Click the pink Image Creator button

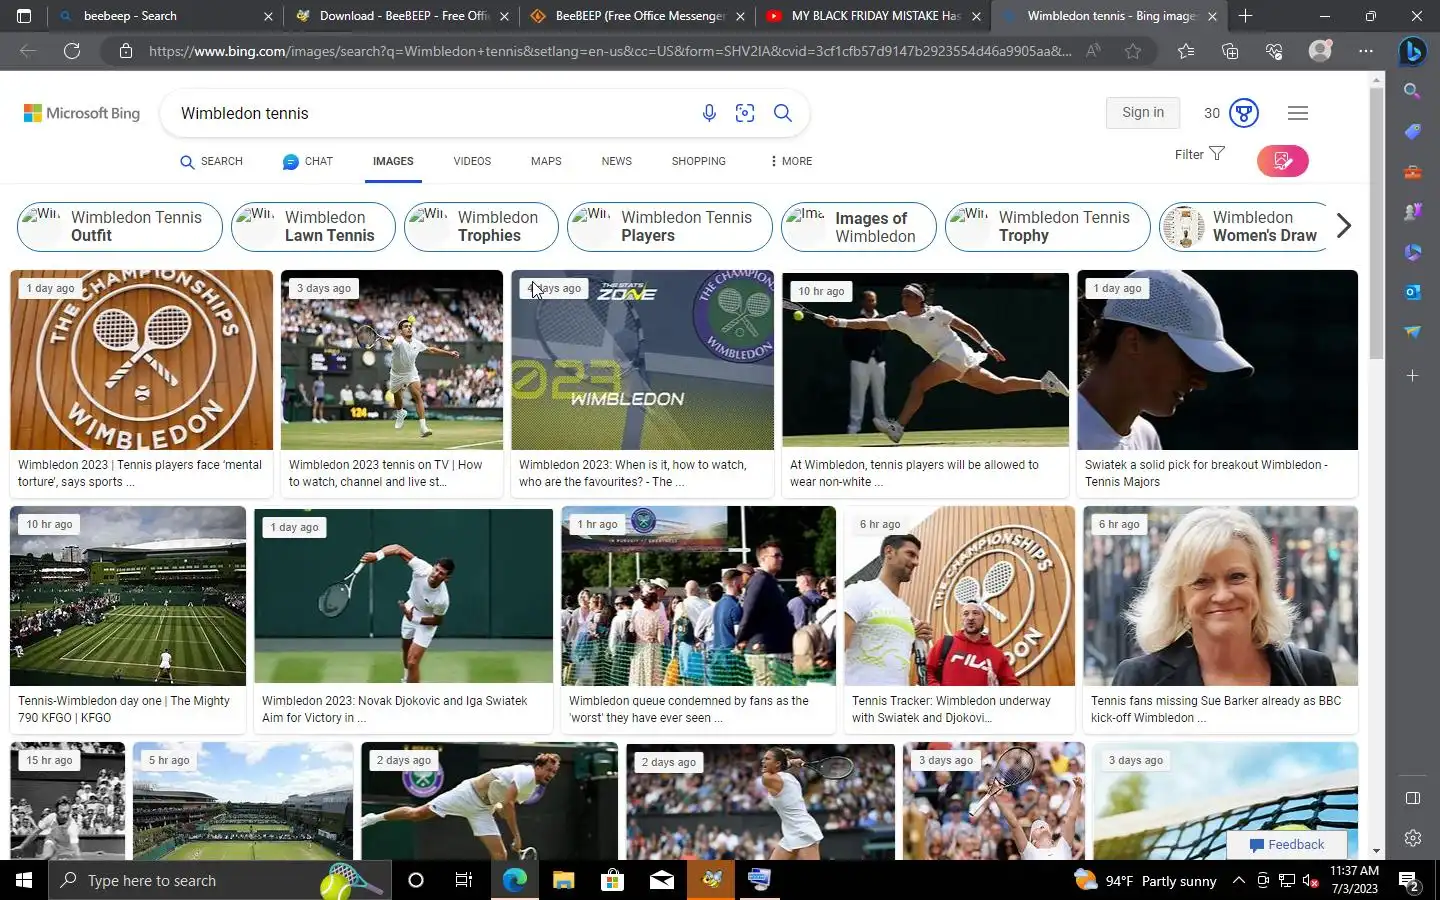click(1283, 160)
